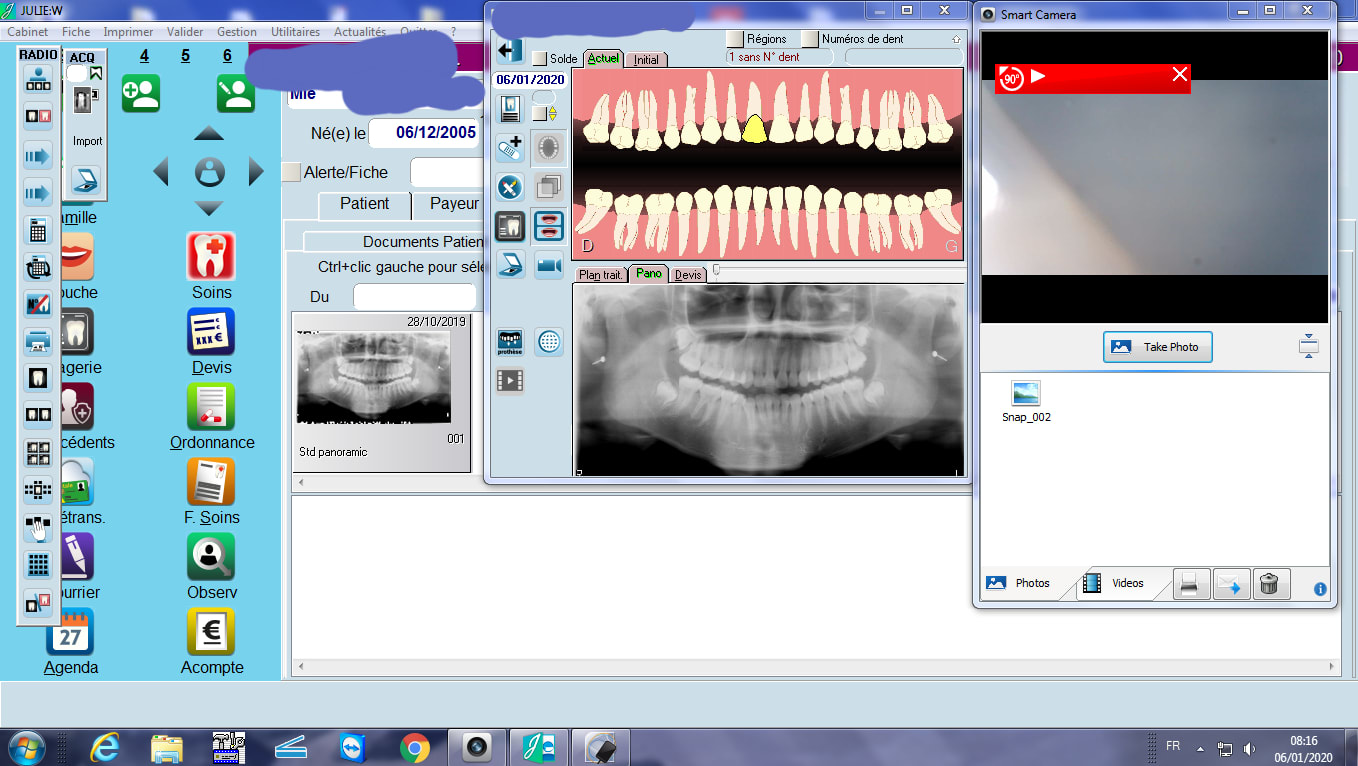Open the Std panoramic x-ray thumbnail
1358x766 pixels.
pyautogui.click(x=374, y=377)
